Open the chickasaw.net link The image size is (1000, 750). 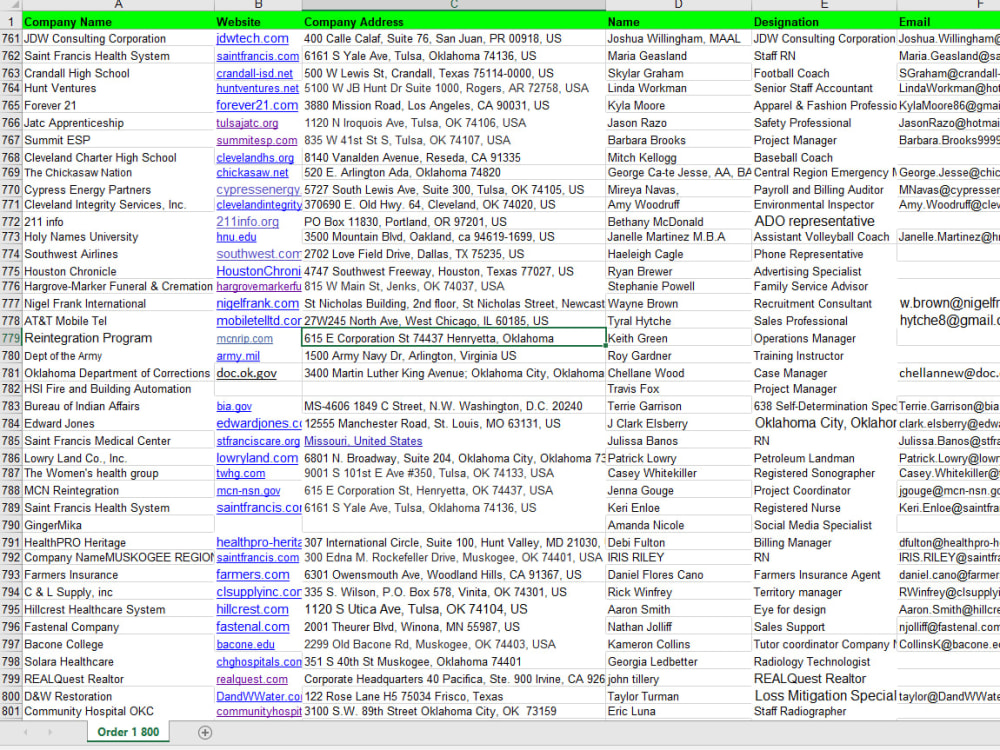[253, 173]
